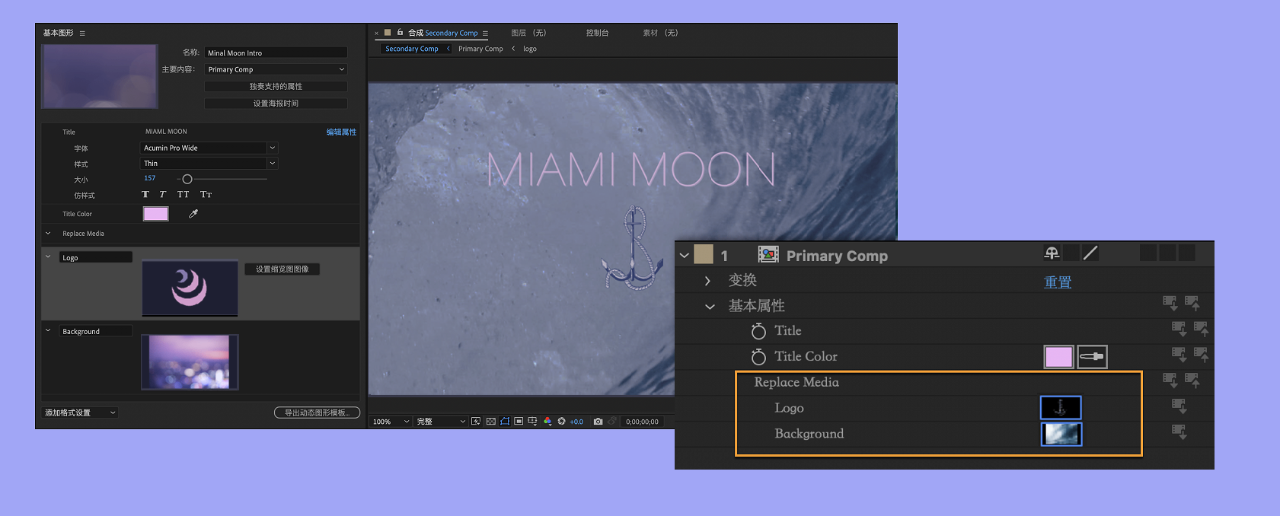Click pull-from-primary icon on Title Color row
1280x516 pixels.
click(1179, 354)
